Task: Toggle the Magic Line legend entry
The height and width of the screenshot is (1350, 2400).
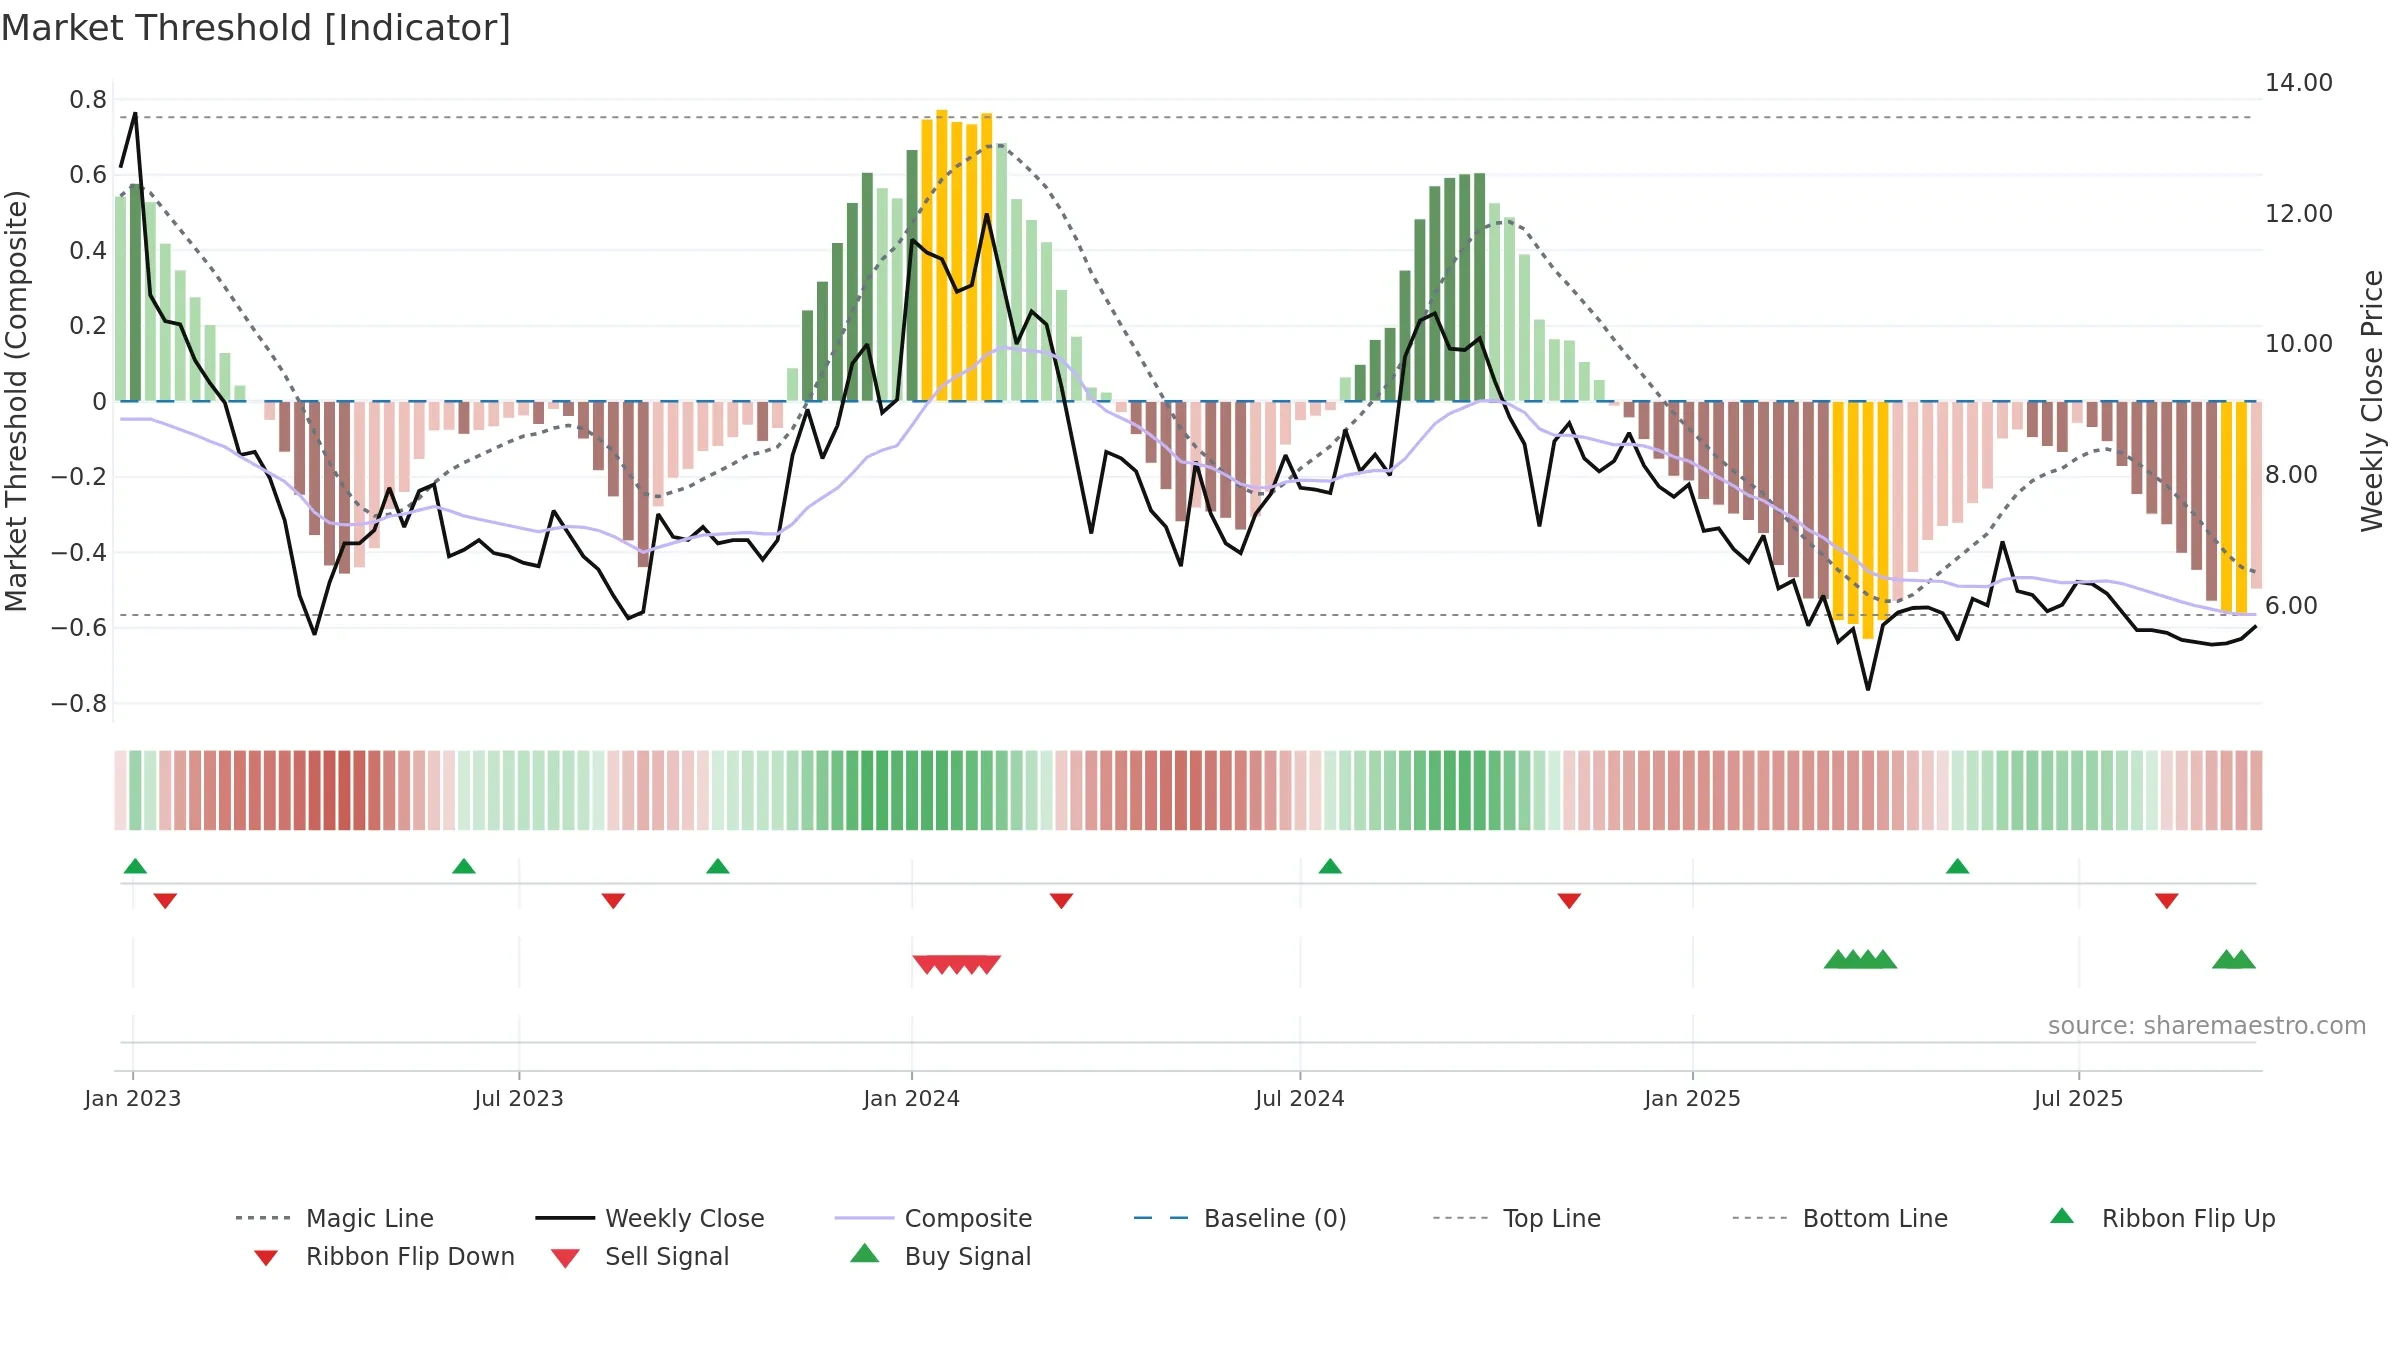Action: tap(335, 1218)
